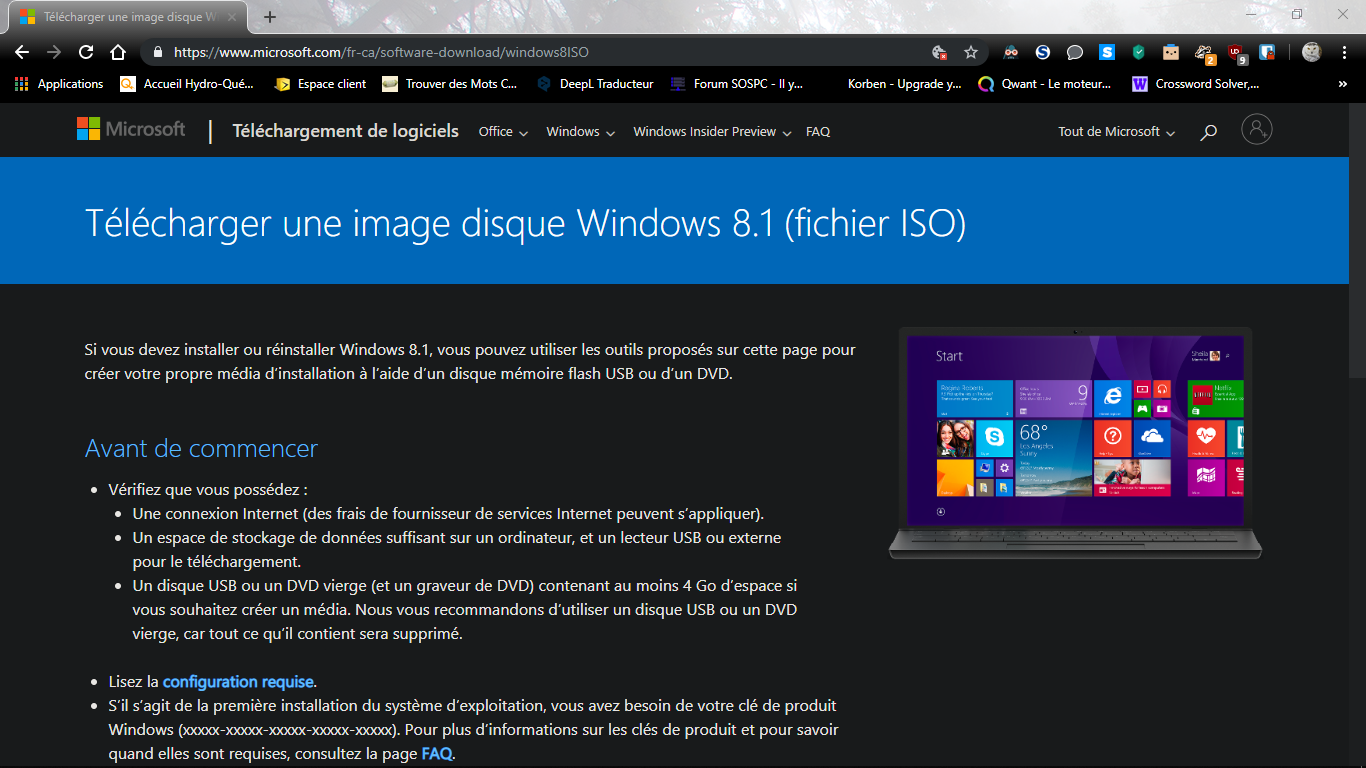The height and width of the screenshot is (768, 1366).
Task: Open the extension with orange 2 badge
Action: (x=1204, y=53)
